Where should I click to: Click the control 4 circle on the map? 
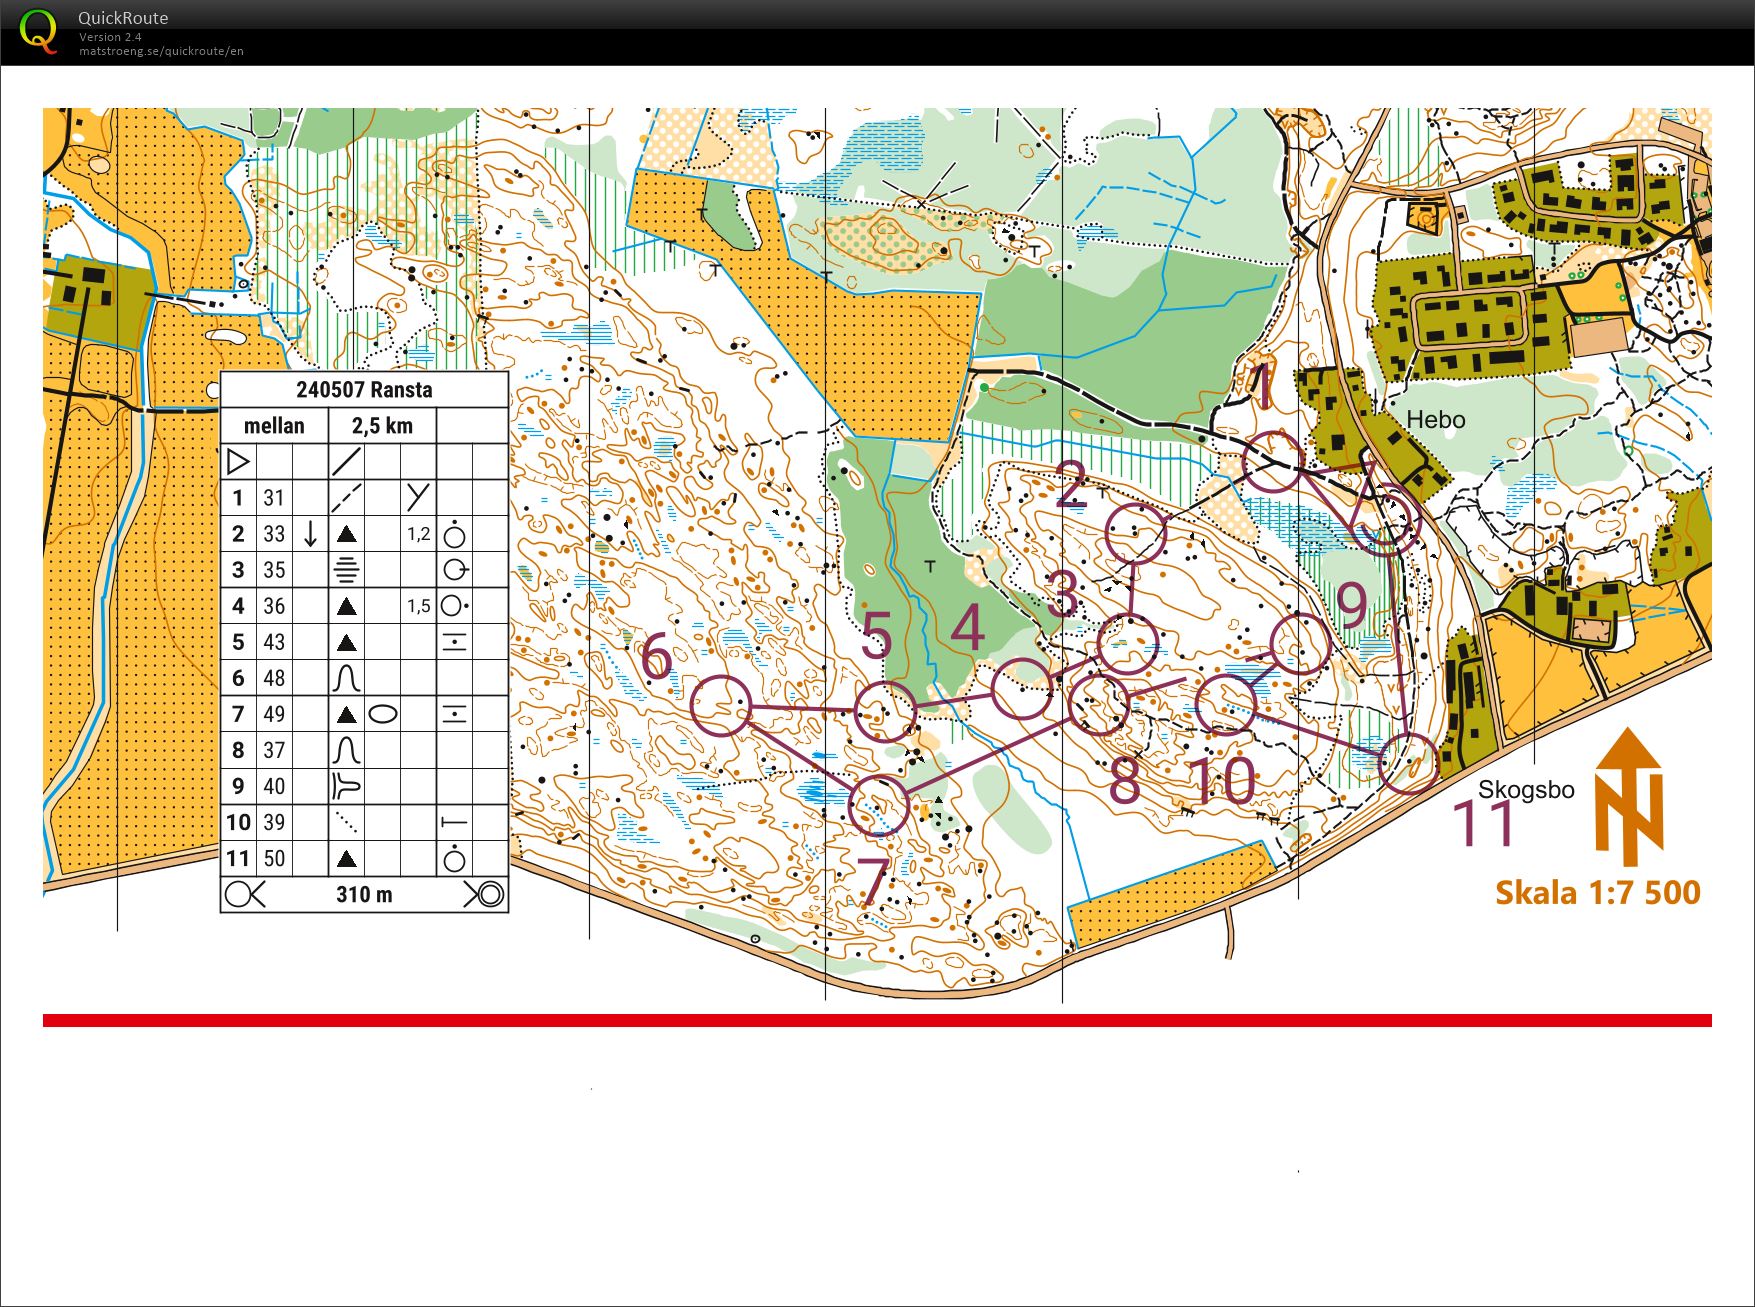tap(1022, 689)
